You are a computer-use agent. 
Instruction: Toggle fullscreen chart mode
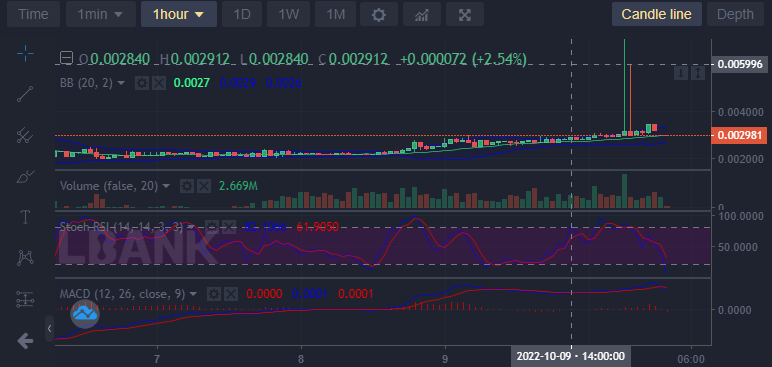point(465,14)
